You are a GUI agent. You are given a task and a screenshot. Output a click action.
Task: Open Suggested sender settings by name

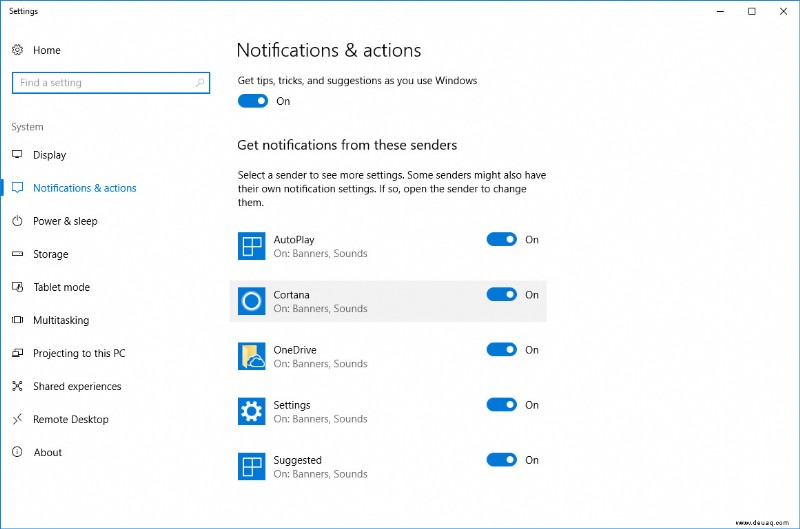coord(297,460)
